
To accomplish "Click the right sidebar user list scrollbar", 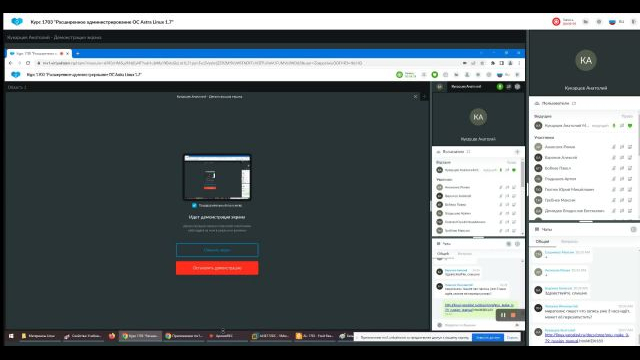I will coord(638,135).
